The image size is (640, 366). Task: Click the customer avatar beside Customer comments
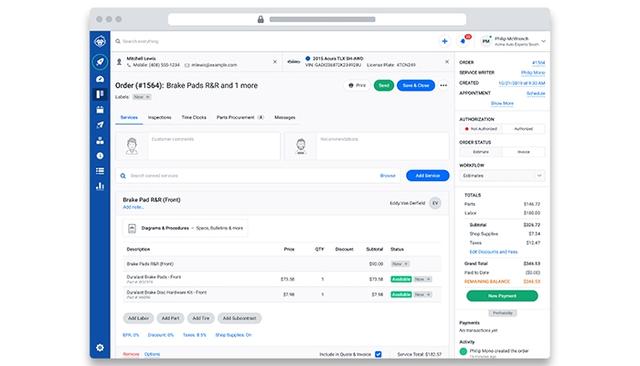point(131,146)
